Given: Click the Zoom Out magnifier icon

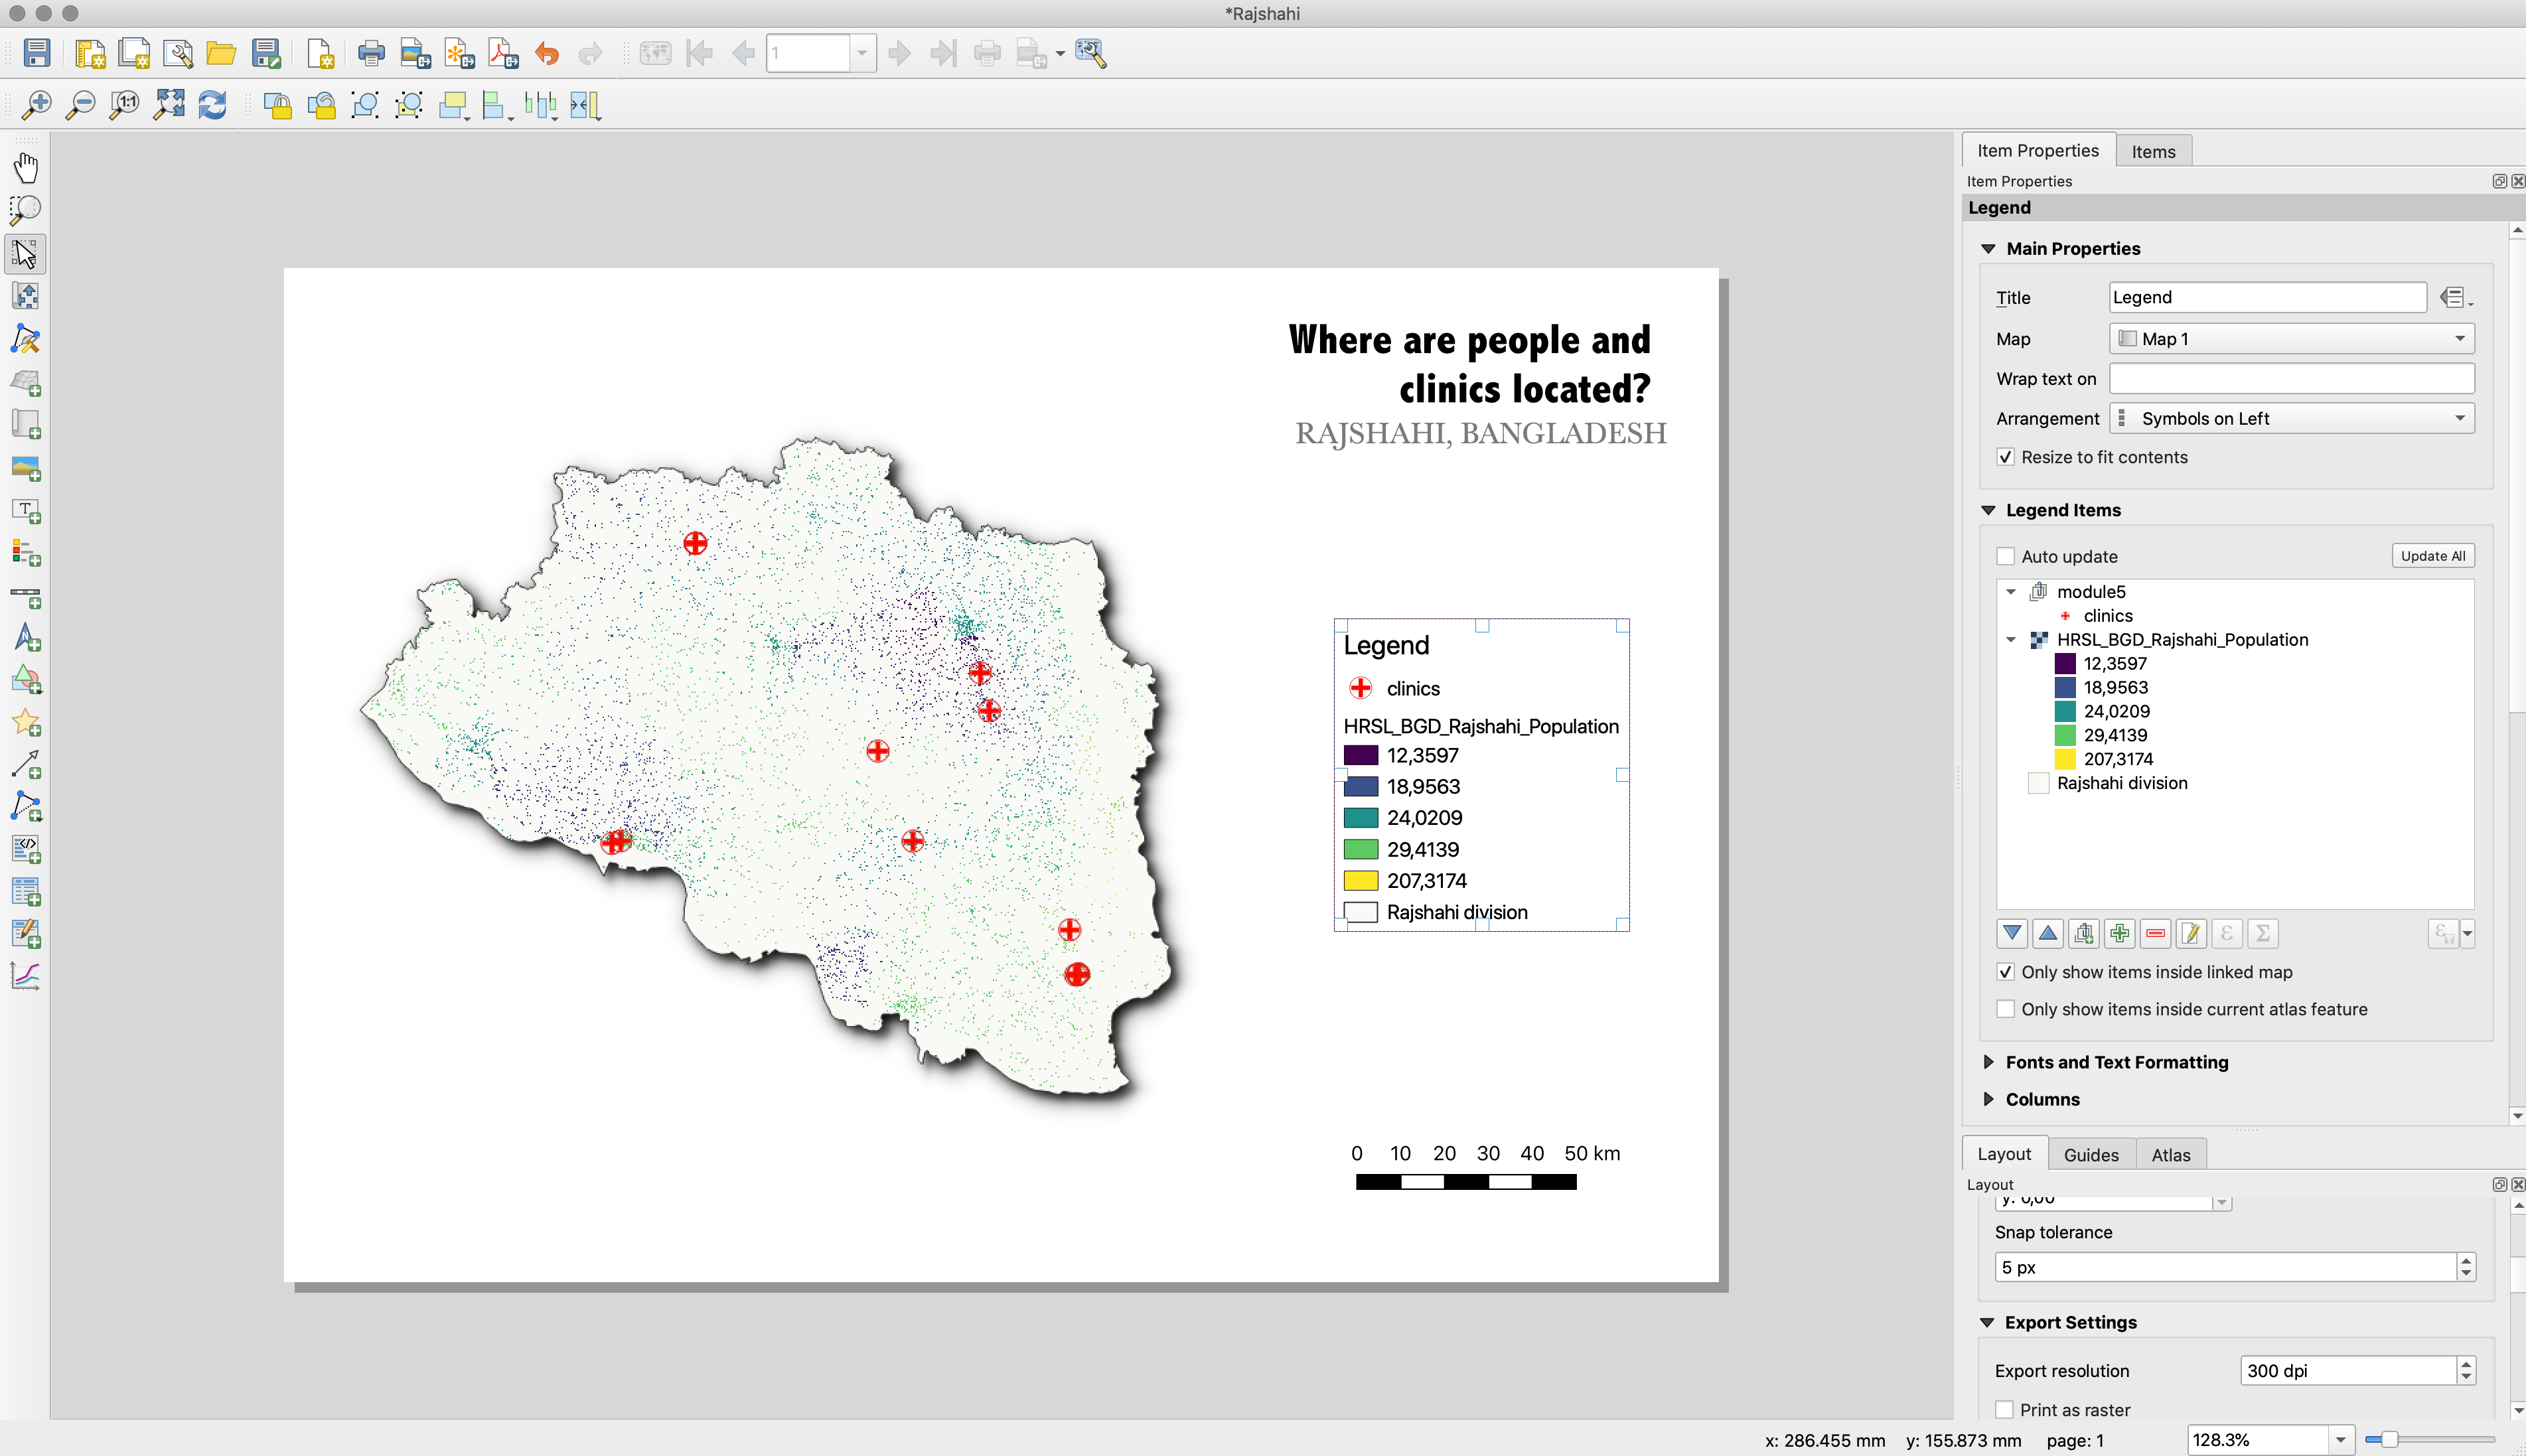Looking at the screenshot, I should (x=80, y=104).
